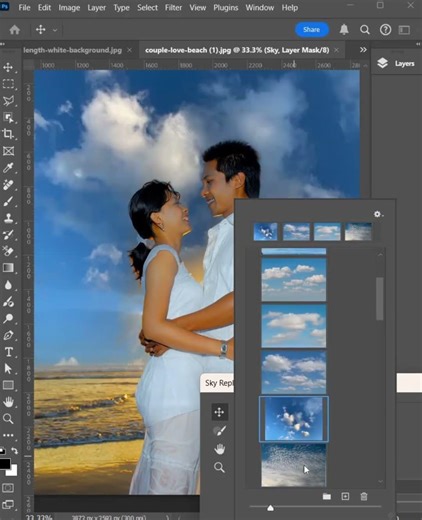422x520 pixels.
Task: Select Sky Move tool in Sky Replacement dialog
Action: pos(219,412)
